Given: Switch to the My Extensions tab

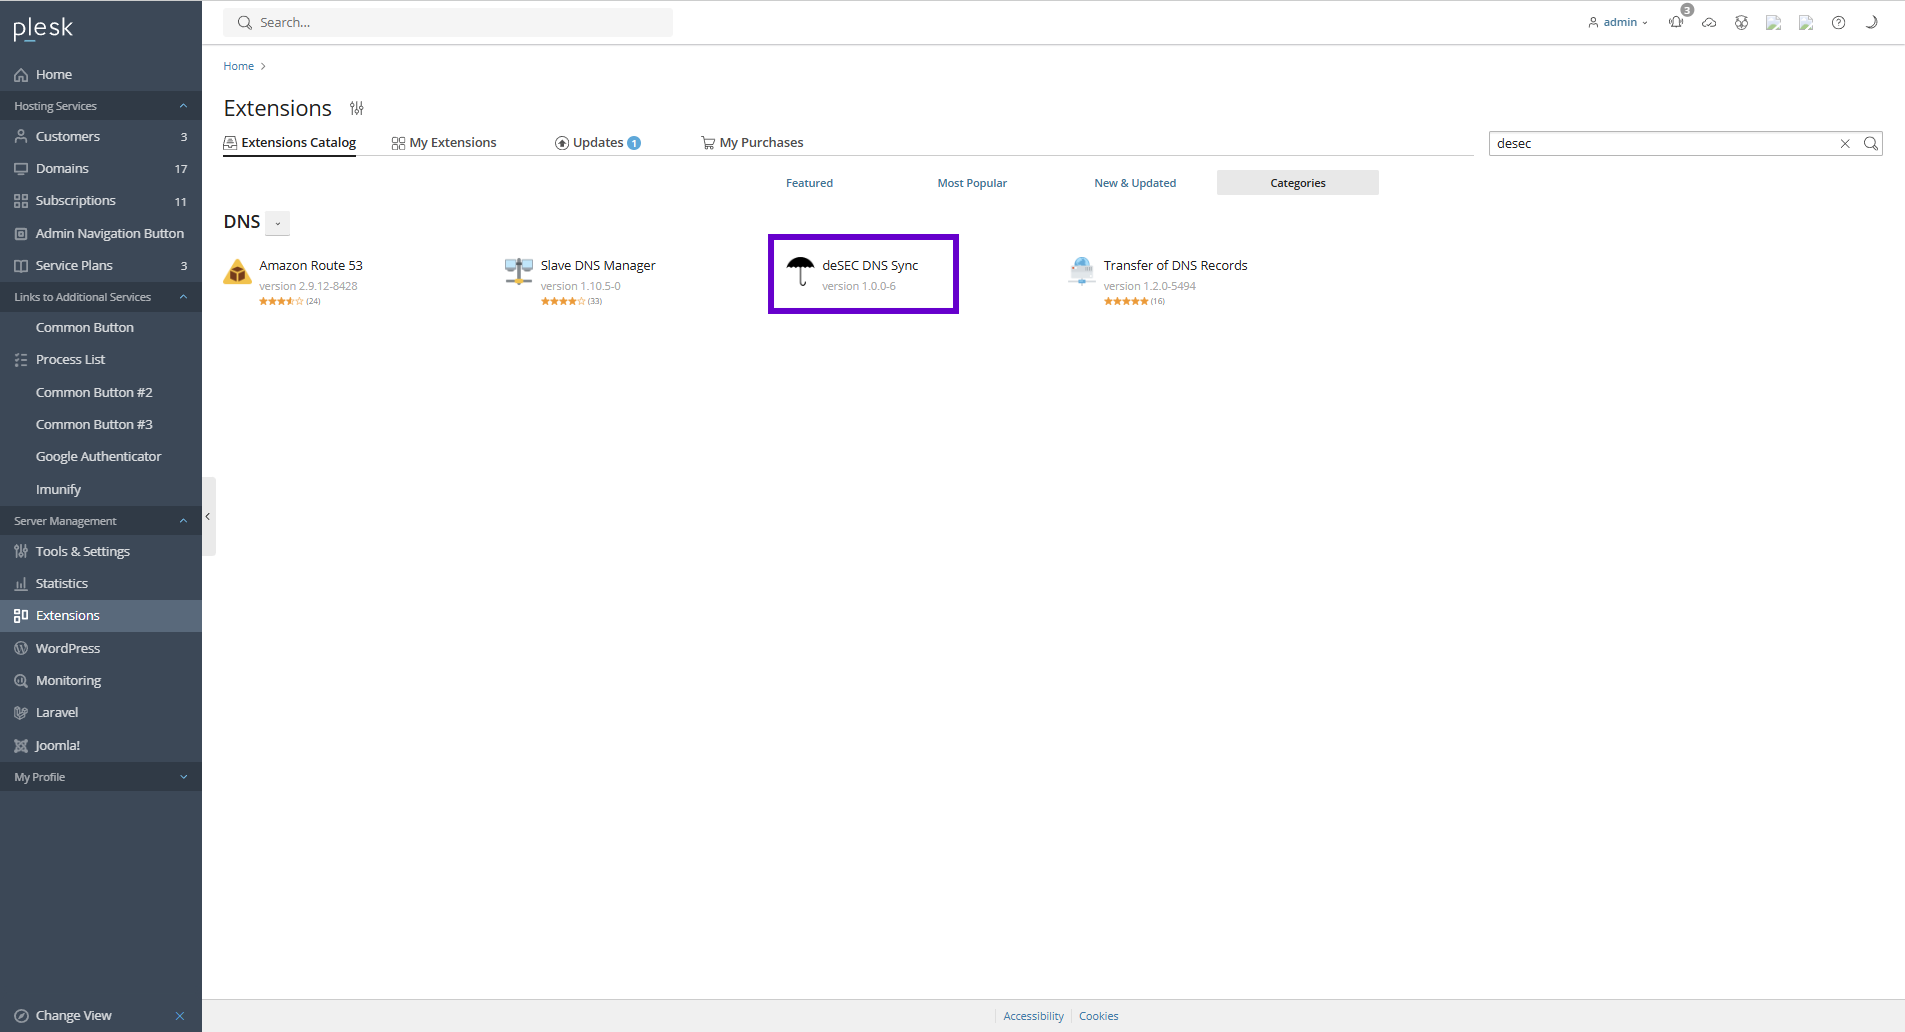Looking at the screenshot, I should (x=452, y=142).
